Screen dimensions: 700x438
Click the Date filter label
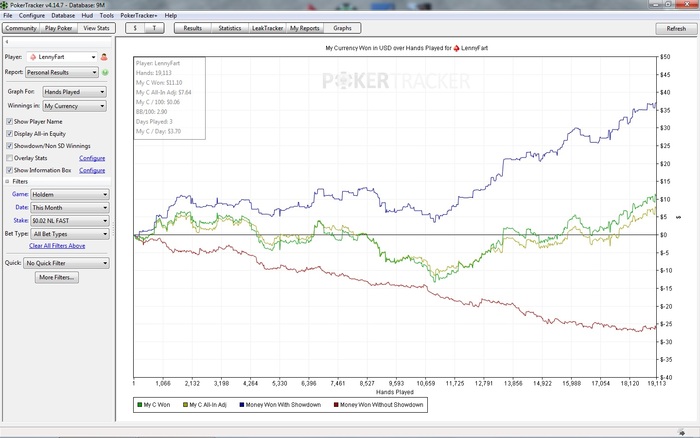pyautogui.click(x=22, y=207)
